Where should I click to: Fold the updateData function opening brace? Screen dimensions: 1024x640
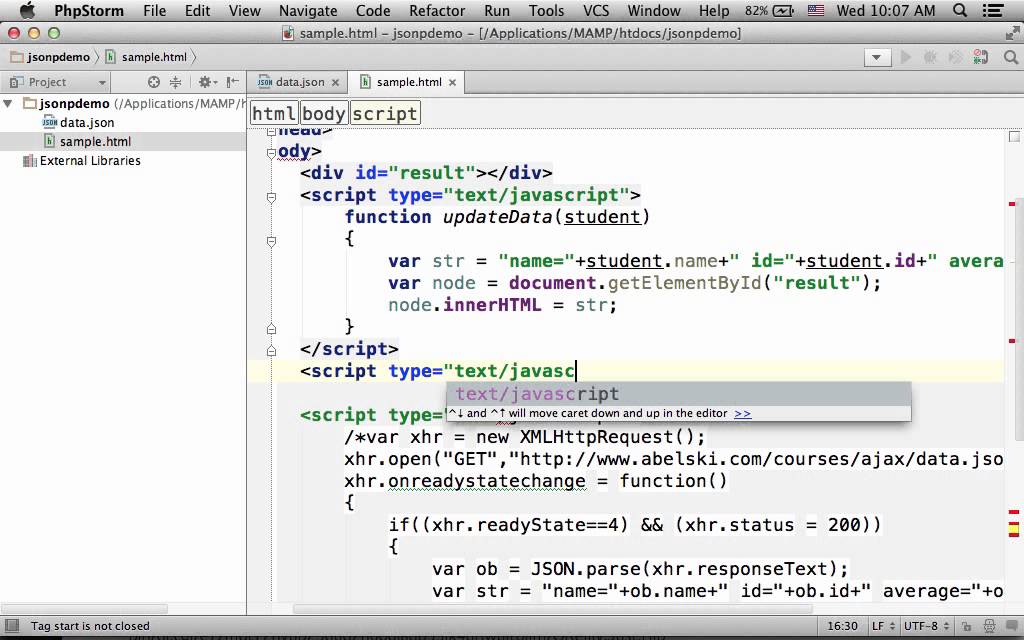[x=271, y=241]
